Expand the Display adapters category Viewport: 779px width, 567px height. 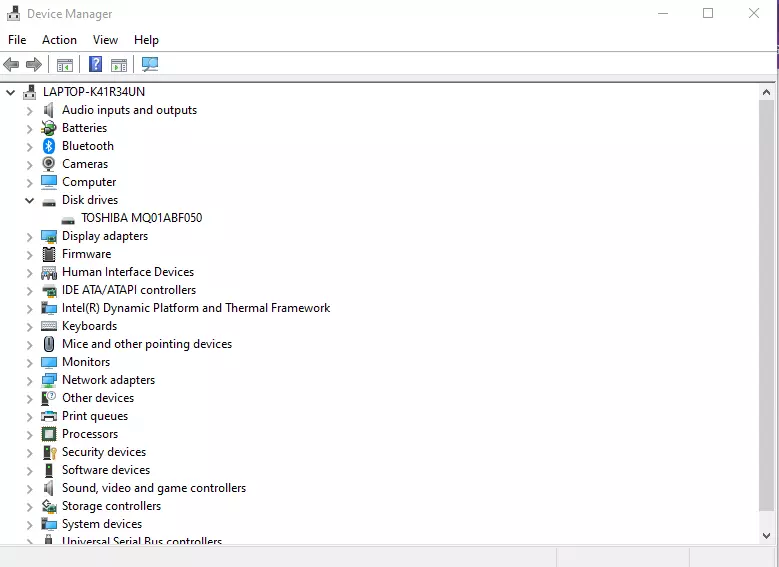point(29,236)
